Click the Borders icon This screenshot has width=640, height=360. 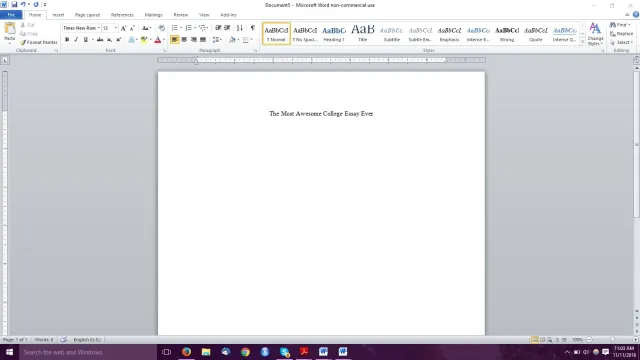click(245, 40)
